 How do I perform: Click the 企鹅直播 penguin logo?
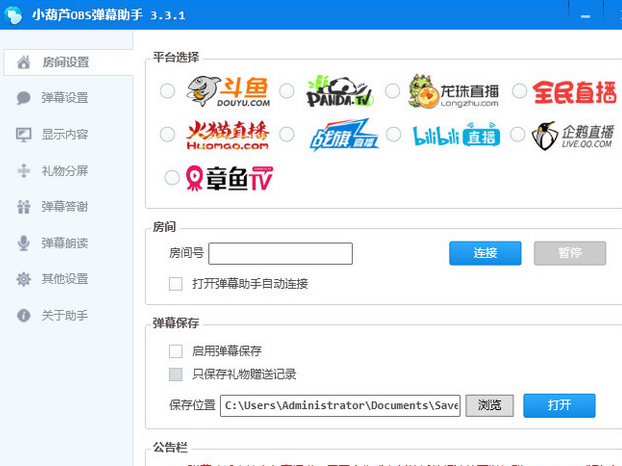coord(573,136)
